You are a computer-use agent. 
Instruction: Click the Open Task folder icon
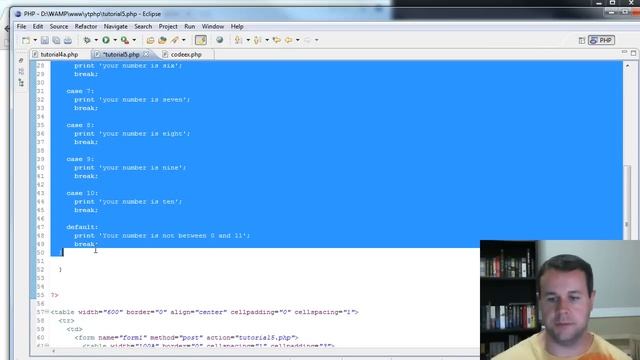pos(162,40)
